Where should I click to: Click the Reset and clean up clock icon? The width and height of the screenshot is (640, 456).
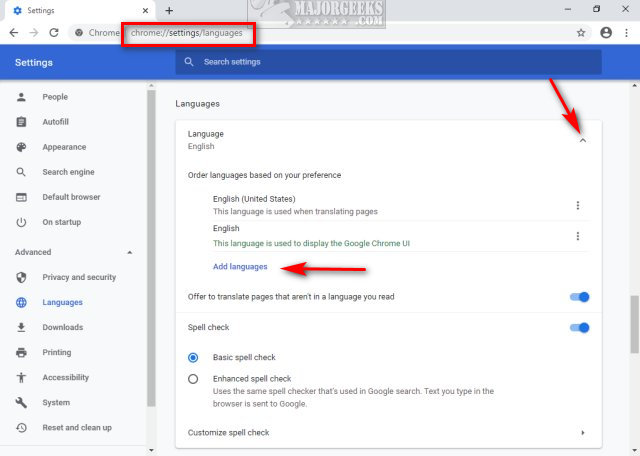(x=21, y=427)
